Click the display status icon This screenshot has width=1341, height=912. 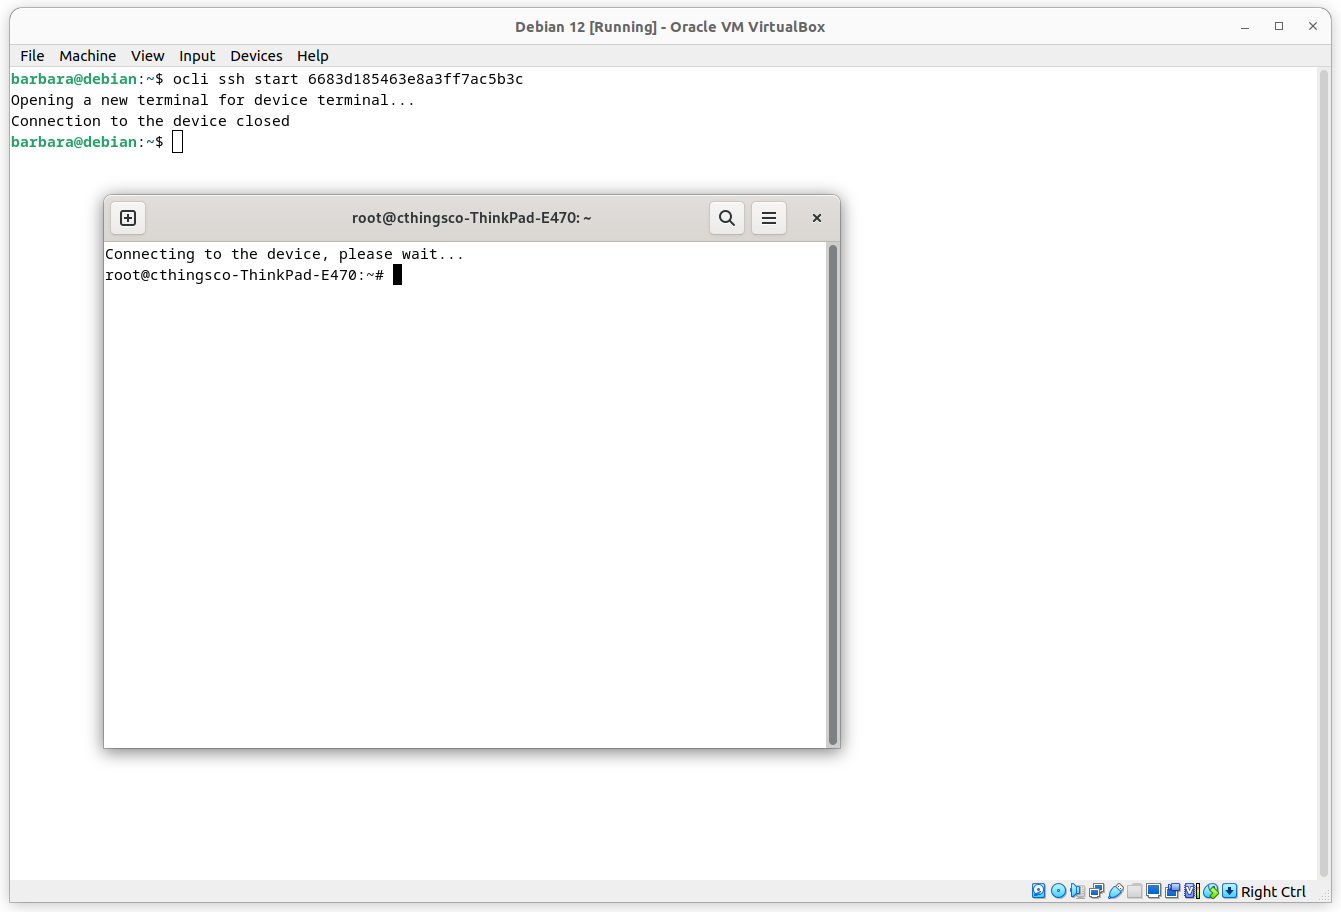coord(1153,890)
